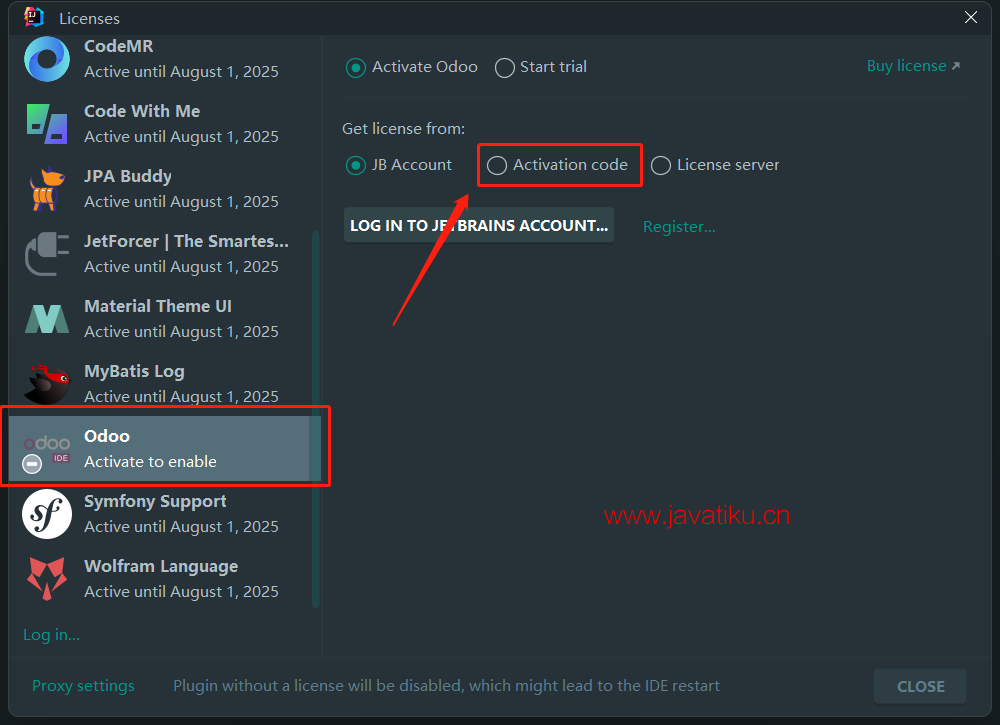Select the Activate Odoo radio button
This screenshot has width=1000, height=725.
412,67
